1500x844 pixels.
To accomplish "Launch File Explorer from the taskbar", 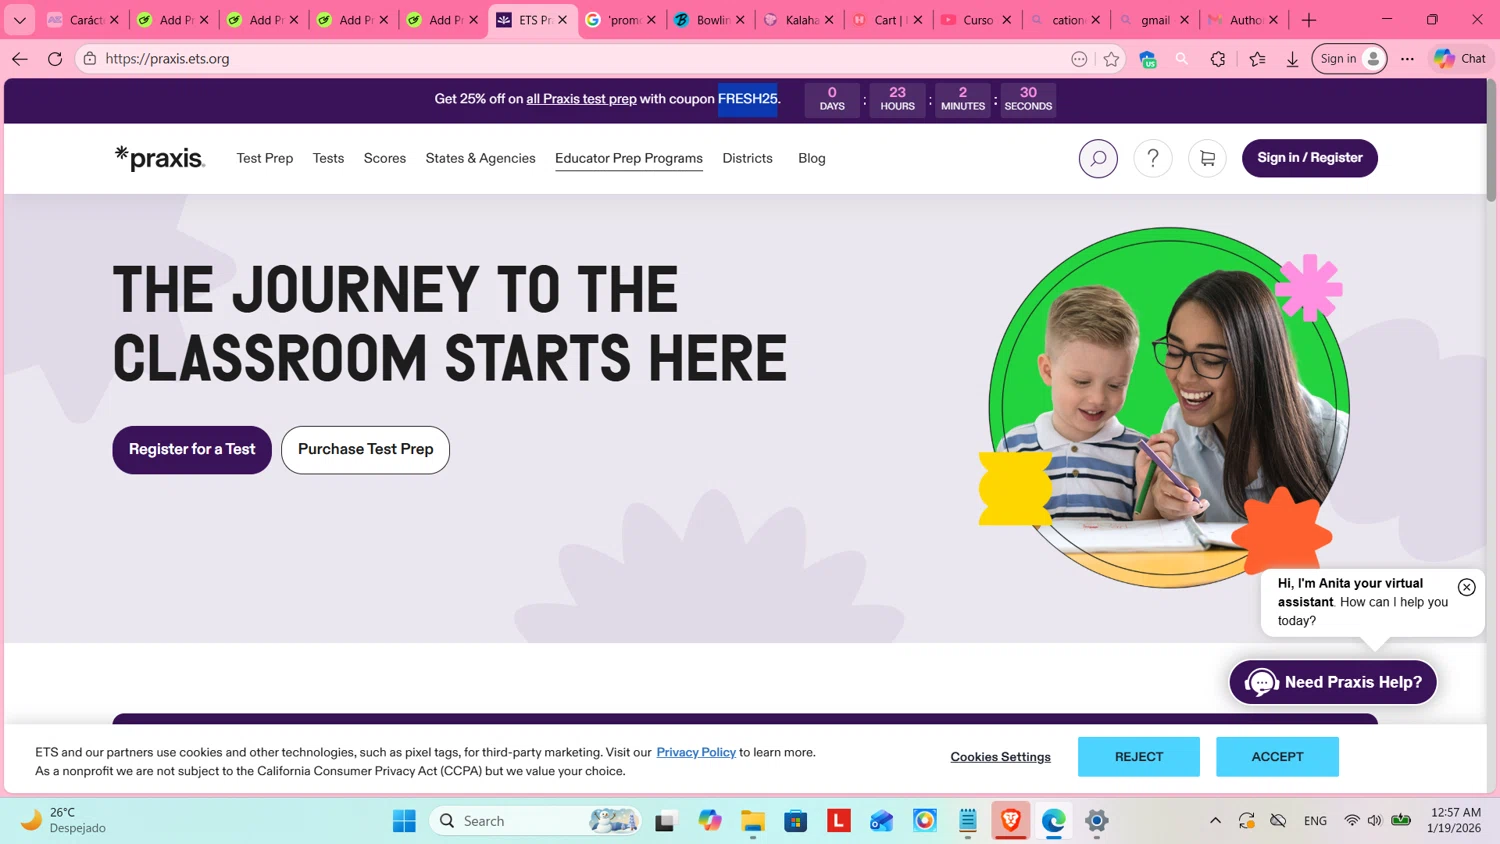I will [753, 821].
